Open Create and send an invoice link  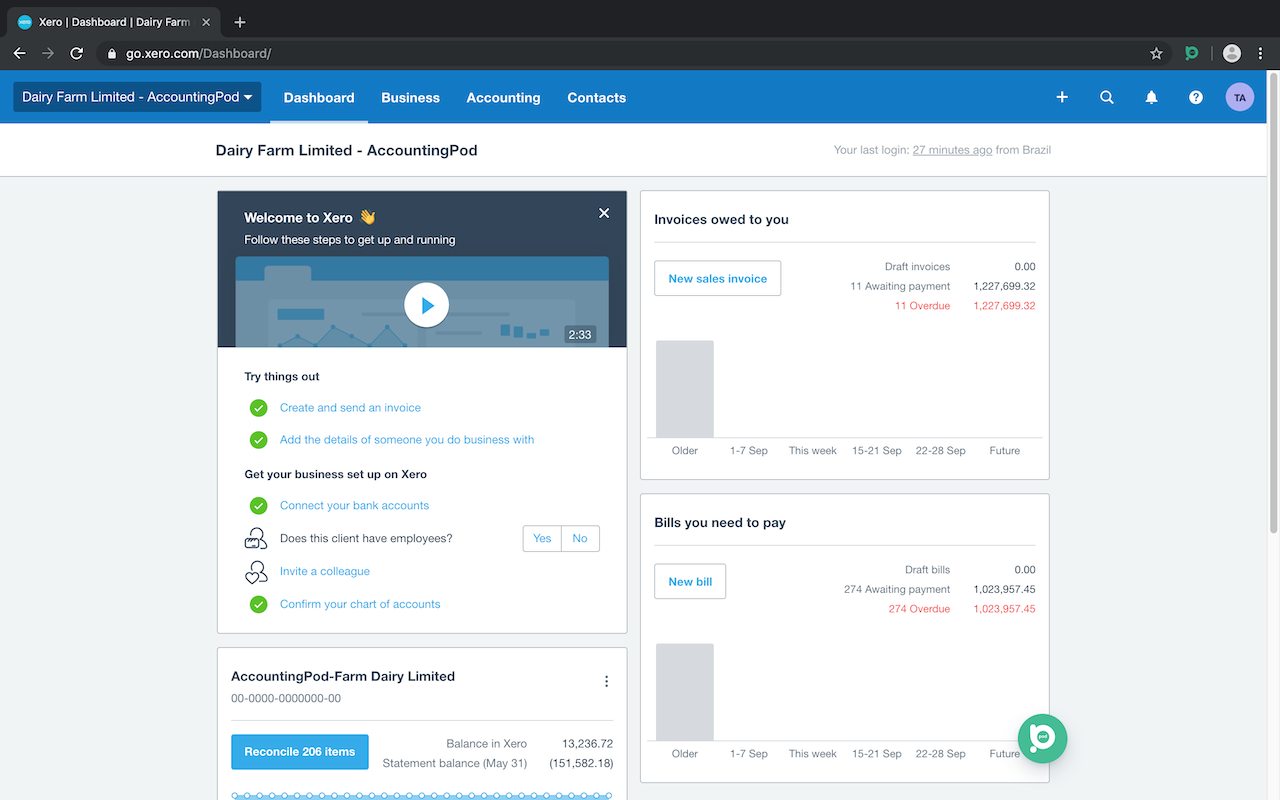pos(350,408)
